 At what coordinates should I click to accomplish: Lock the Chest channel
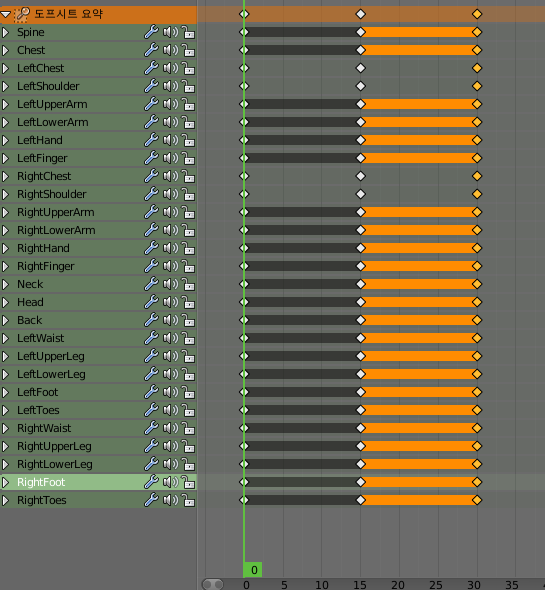click(188, 50)
